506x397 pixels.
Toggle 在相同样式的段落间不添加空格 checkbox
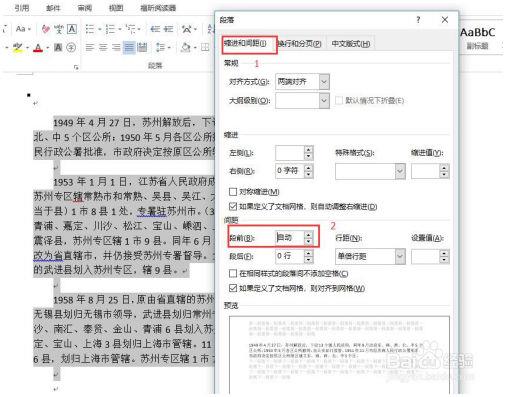[x=233, y=273]
